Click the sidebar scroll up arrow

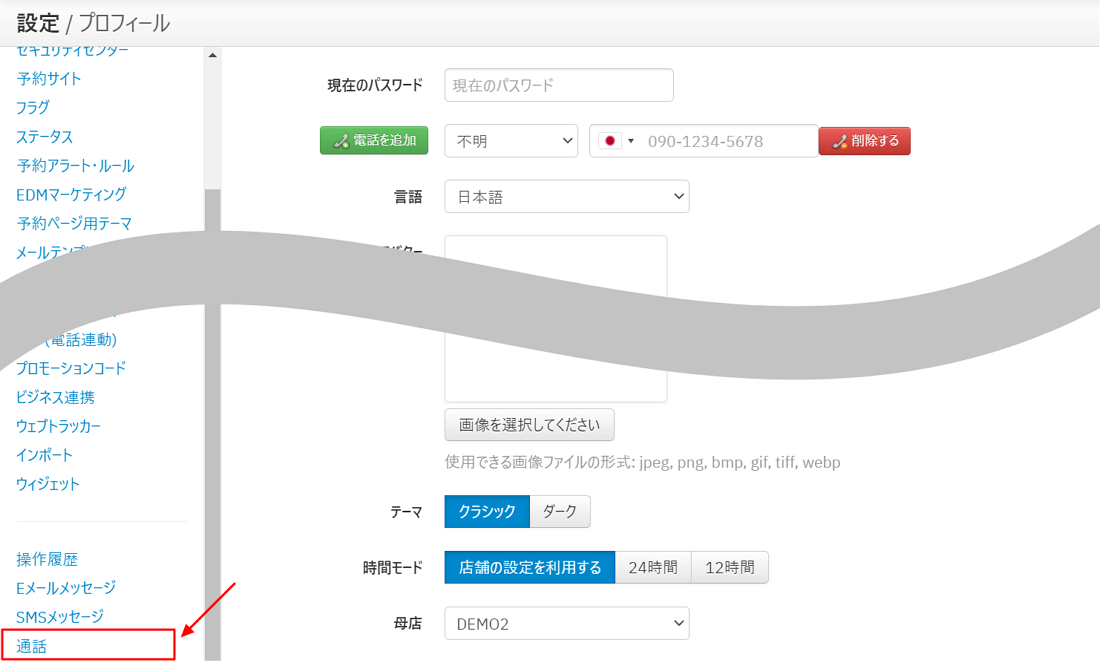point(212,56)
